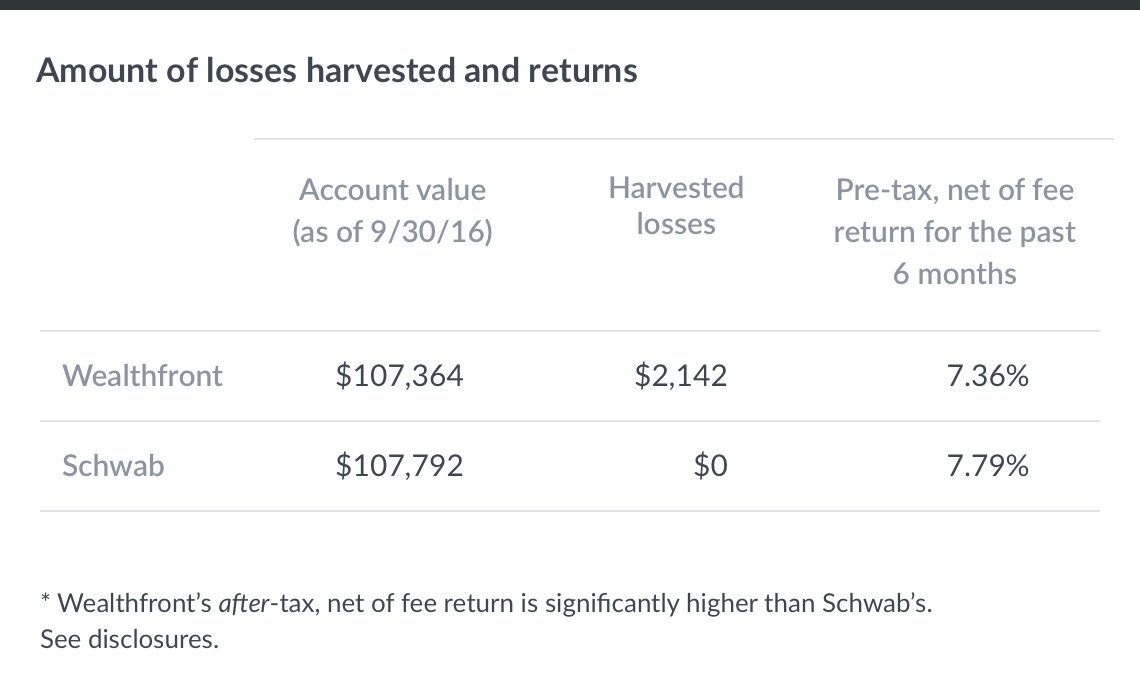Click the $2,142 harvested losses value
Screen dimensions: 1140x700
[680, 376]
